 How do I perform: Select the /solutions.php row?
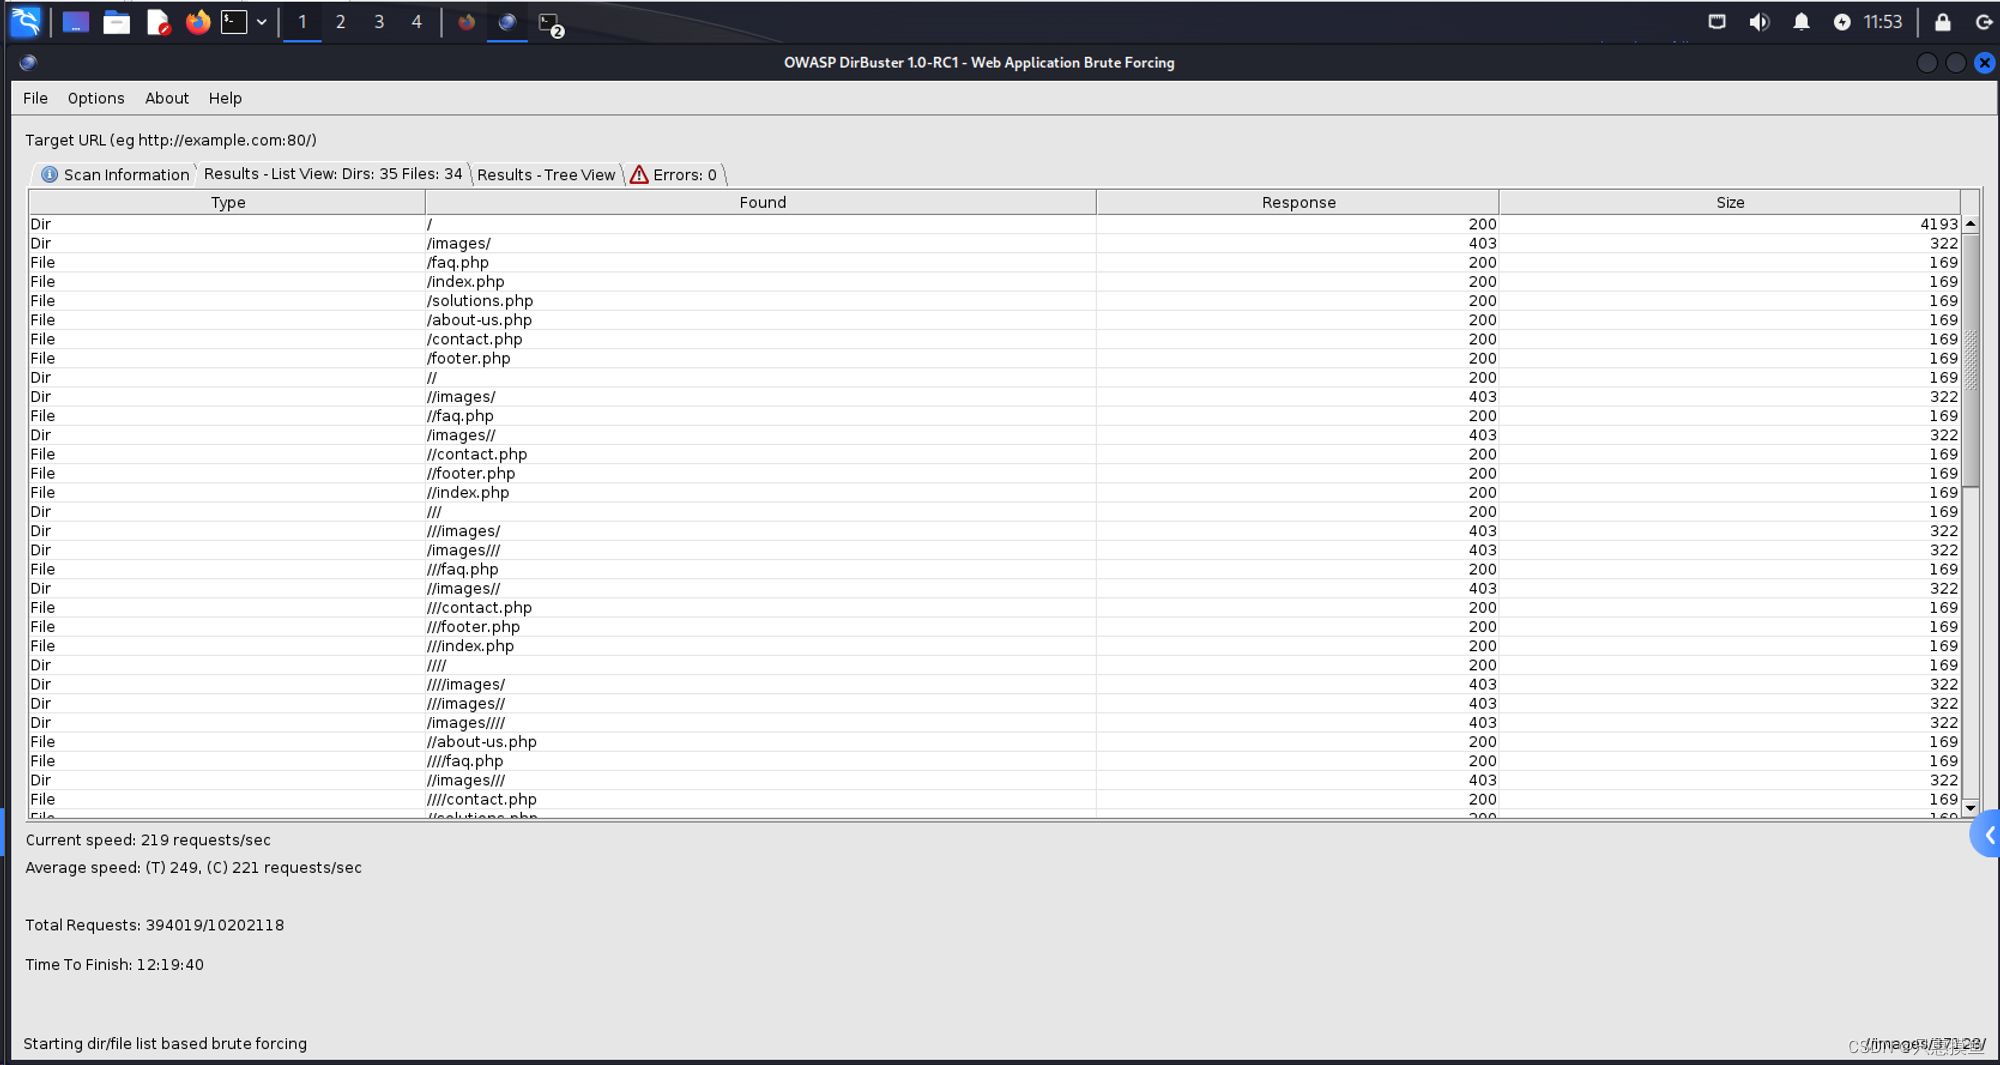994,300
